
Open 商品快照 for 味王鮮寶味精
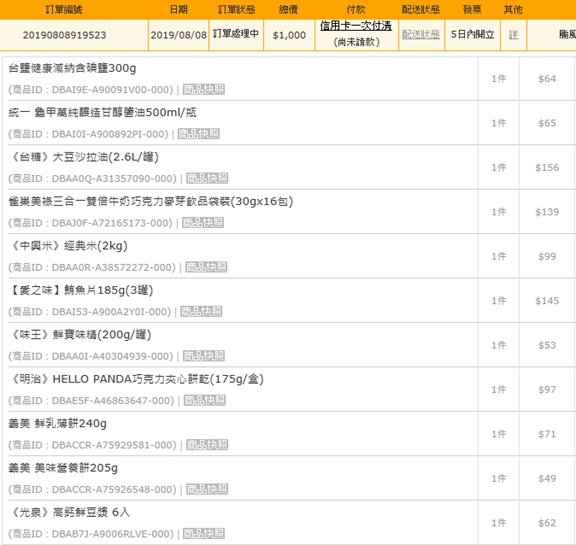click(x=204, y=356)
